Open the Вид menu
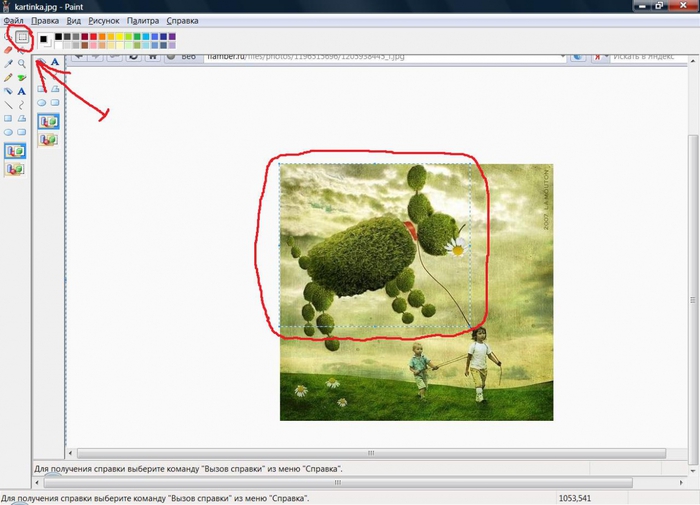Image resolution: width=700 pixels, height=505 pixels. point(74,21)
